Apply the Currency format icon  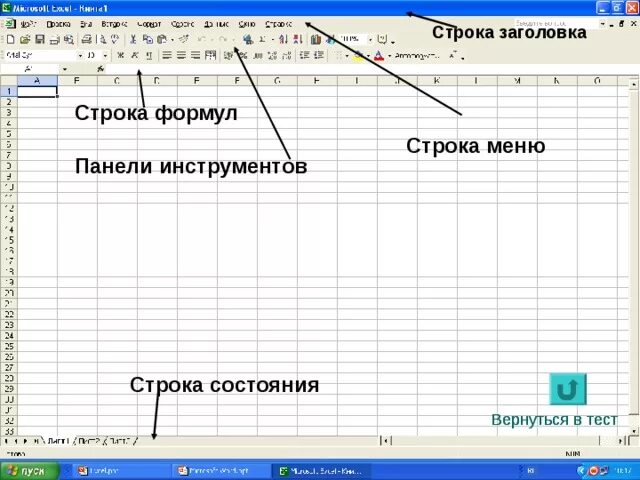[x=229, y=55]
